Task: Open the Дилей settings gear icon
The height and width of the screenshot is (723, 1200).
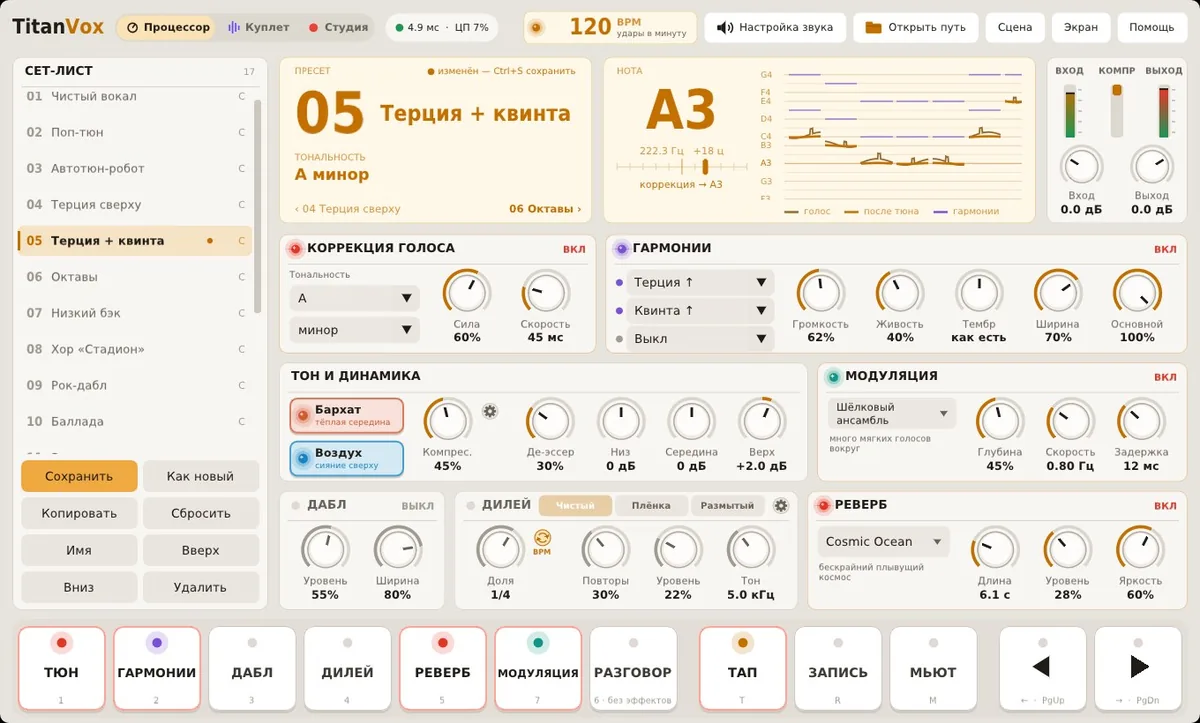Action: click(x=781, y=506)
